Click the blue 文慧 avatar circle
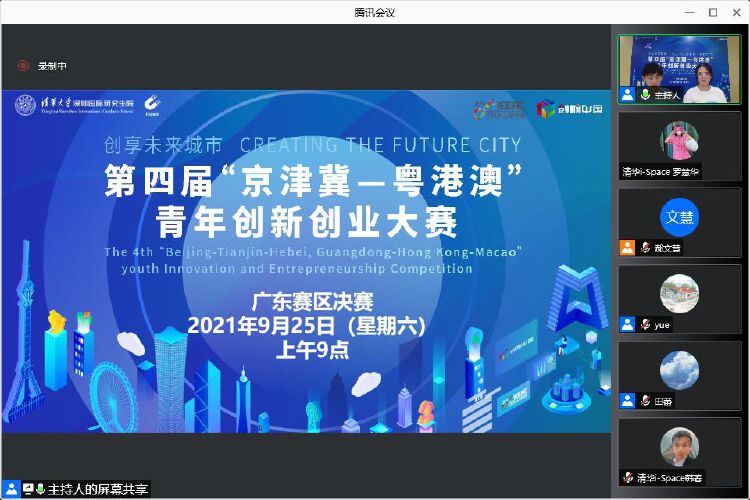The image size is (750, 500). pyautogui.click(x=679, y=217)
